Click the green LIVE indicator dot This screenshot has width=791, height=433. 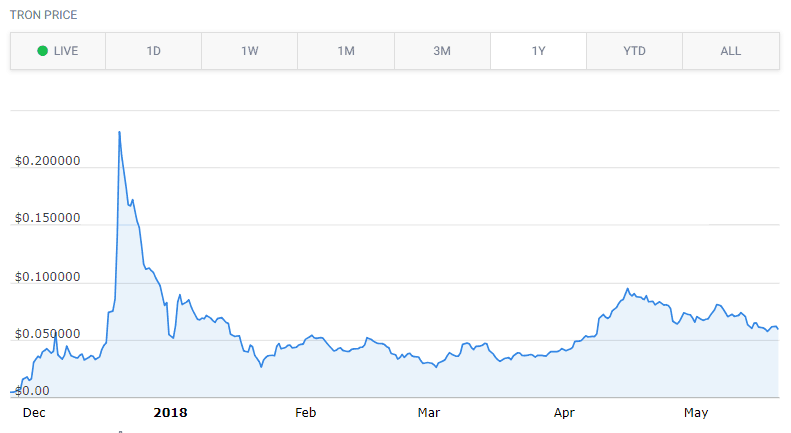click(x=42, y=51)
